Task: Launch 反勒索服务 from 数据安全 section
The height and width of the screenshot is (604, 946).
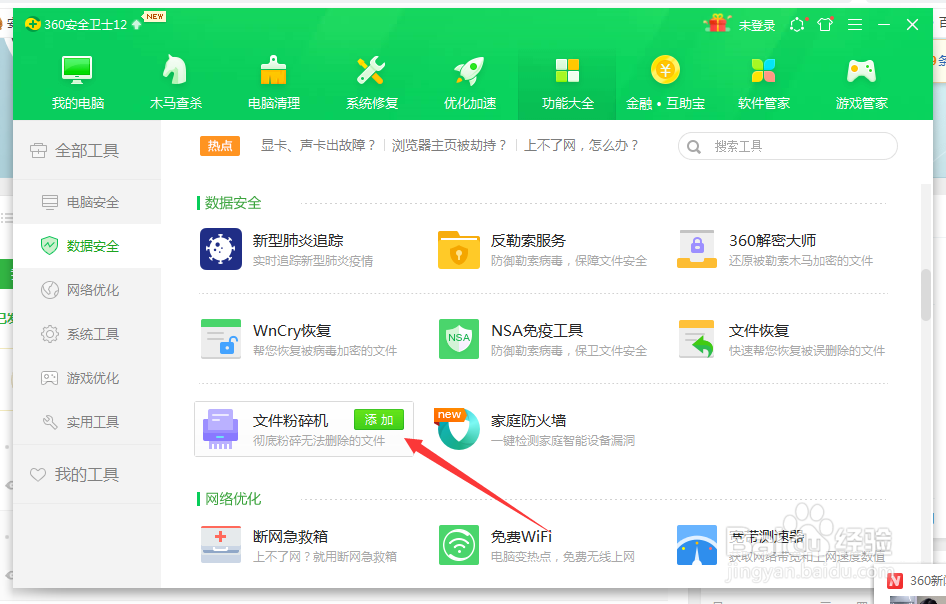Action: coord(458,248)
